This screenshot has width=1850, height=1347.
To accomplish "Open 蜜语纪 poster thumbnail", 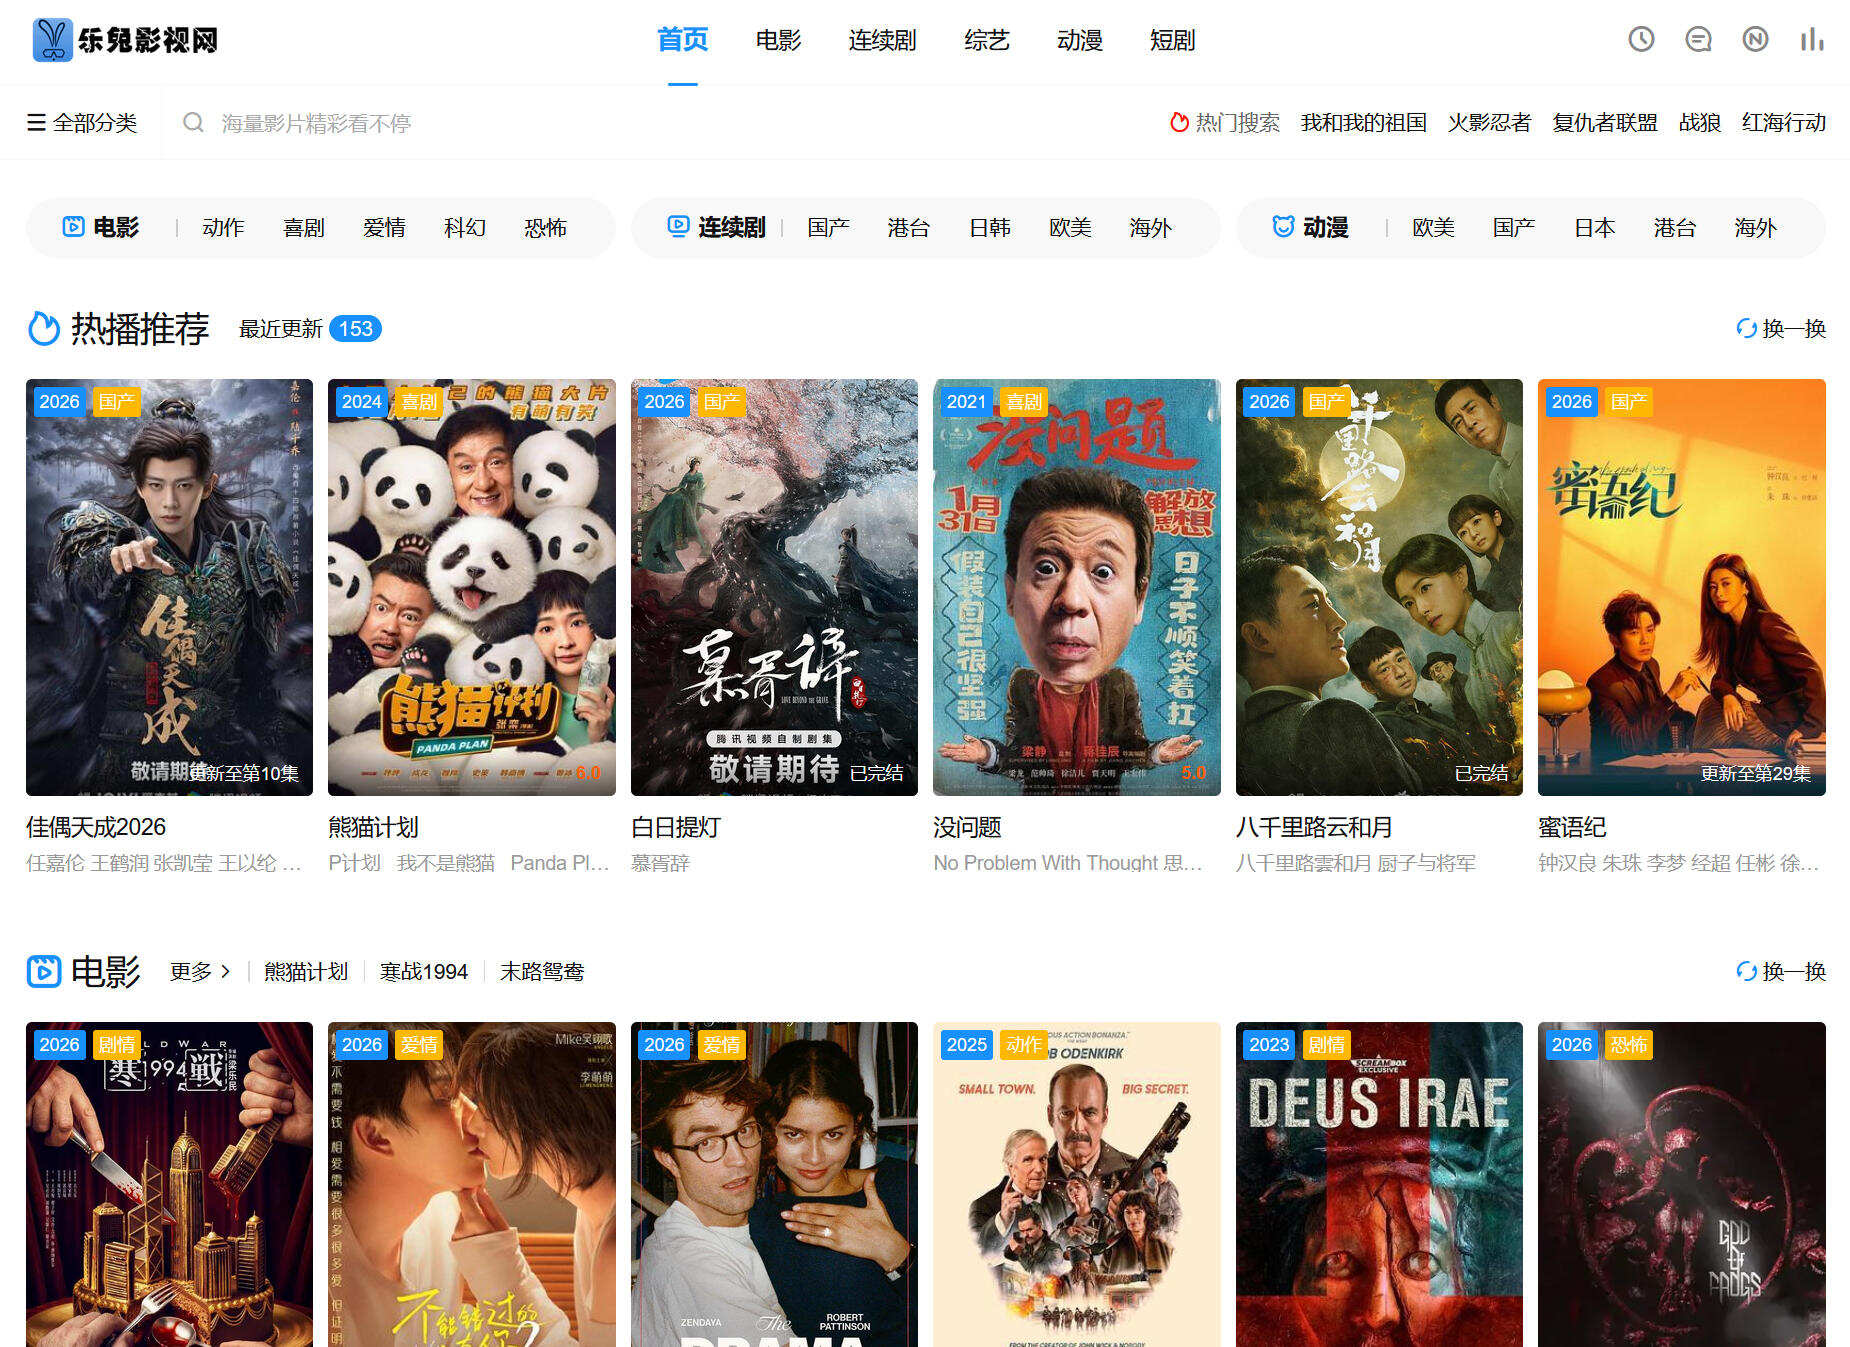I will point(1682,587).
